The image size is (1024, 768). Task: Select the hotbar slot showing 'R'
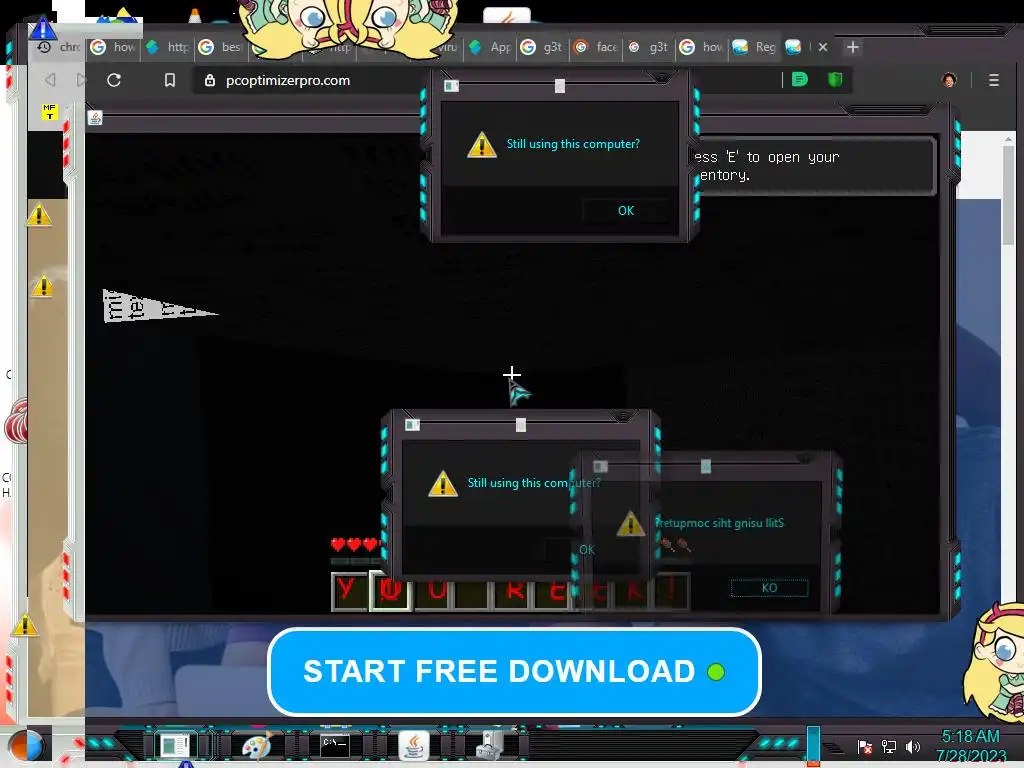click(x=515, y=591)
